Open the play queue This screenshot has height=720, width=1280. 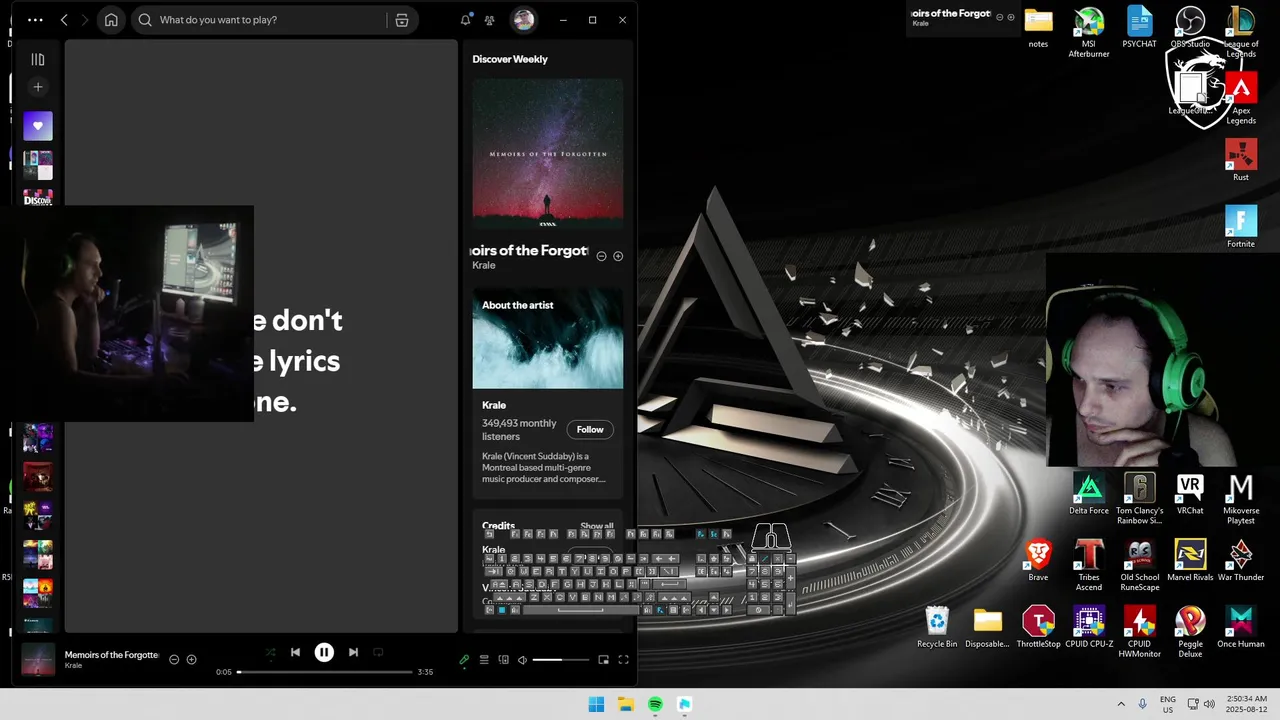484,660
